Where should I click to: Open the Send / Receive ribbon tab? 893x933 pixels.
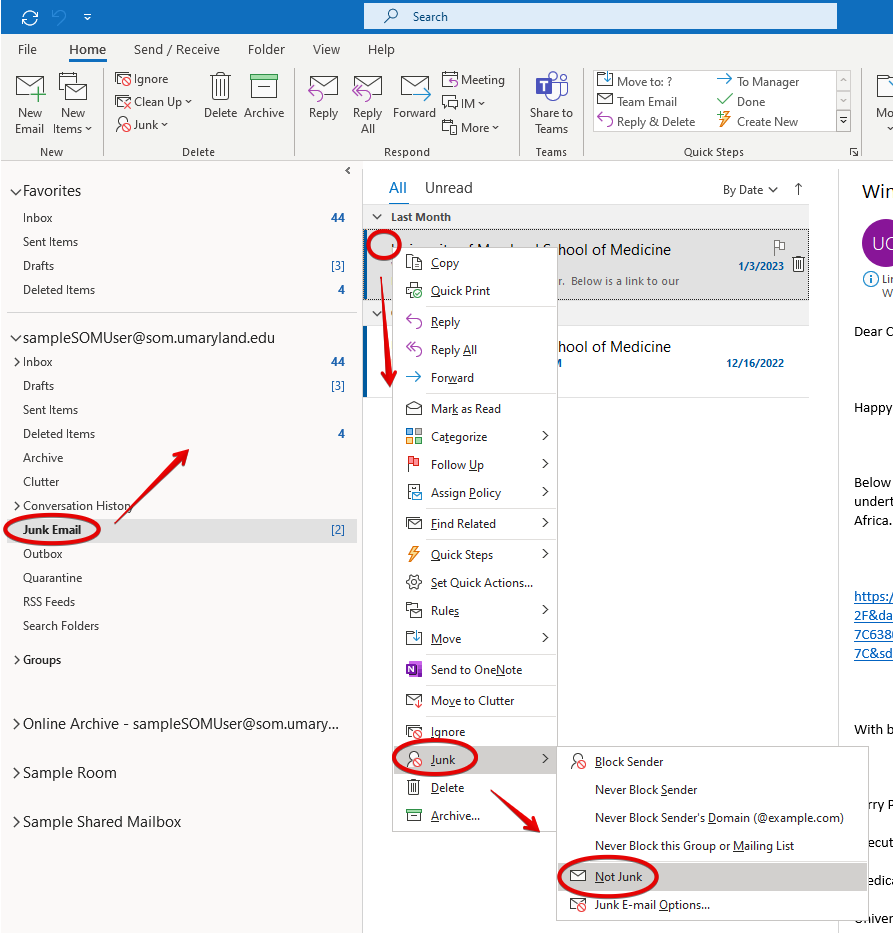pyautogui.click(x=176, y=49)
